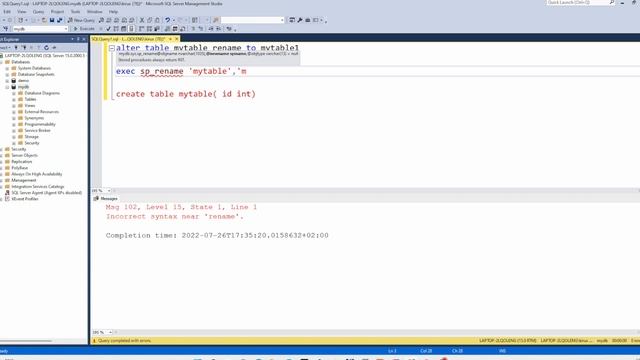Select Storage folder under mydb
This screenshot has width=640, height=360.
(x=31, y=137)
